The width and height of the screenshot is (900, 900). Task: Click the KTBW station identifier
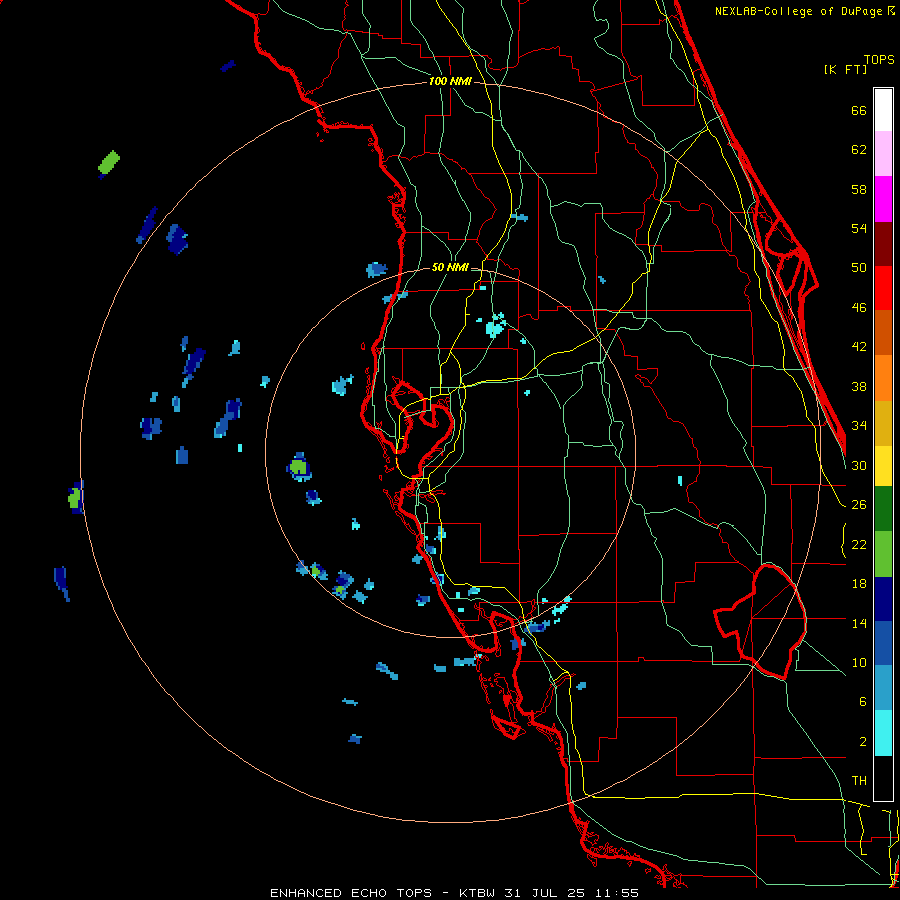pyautogui.click(x=476, y=893)
